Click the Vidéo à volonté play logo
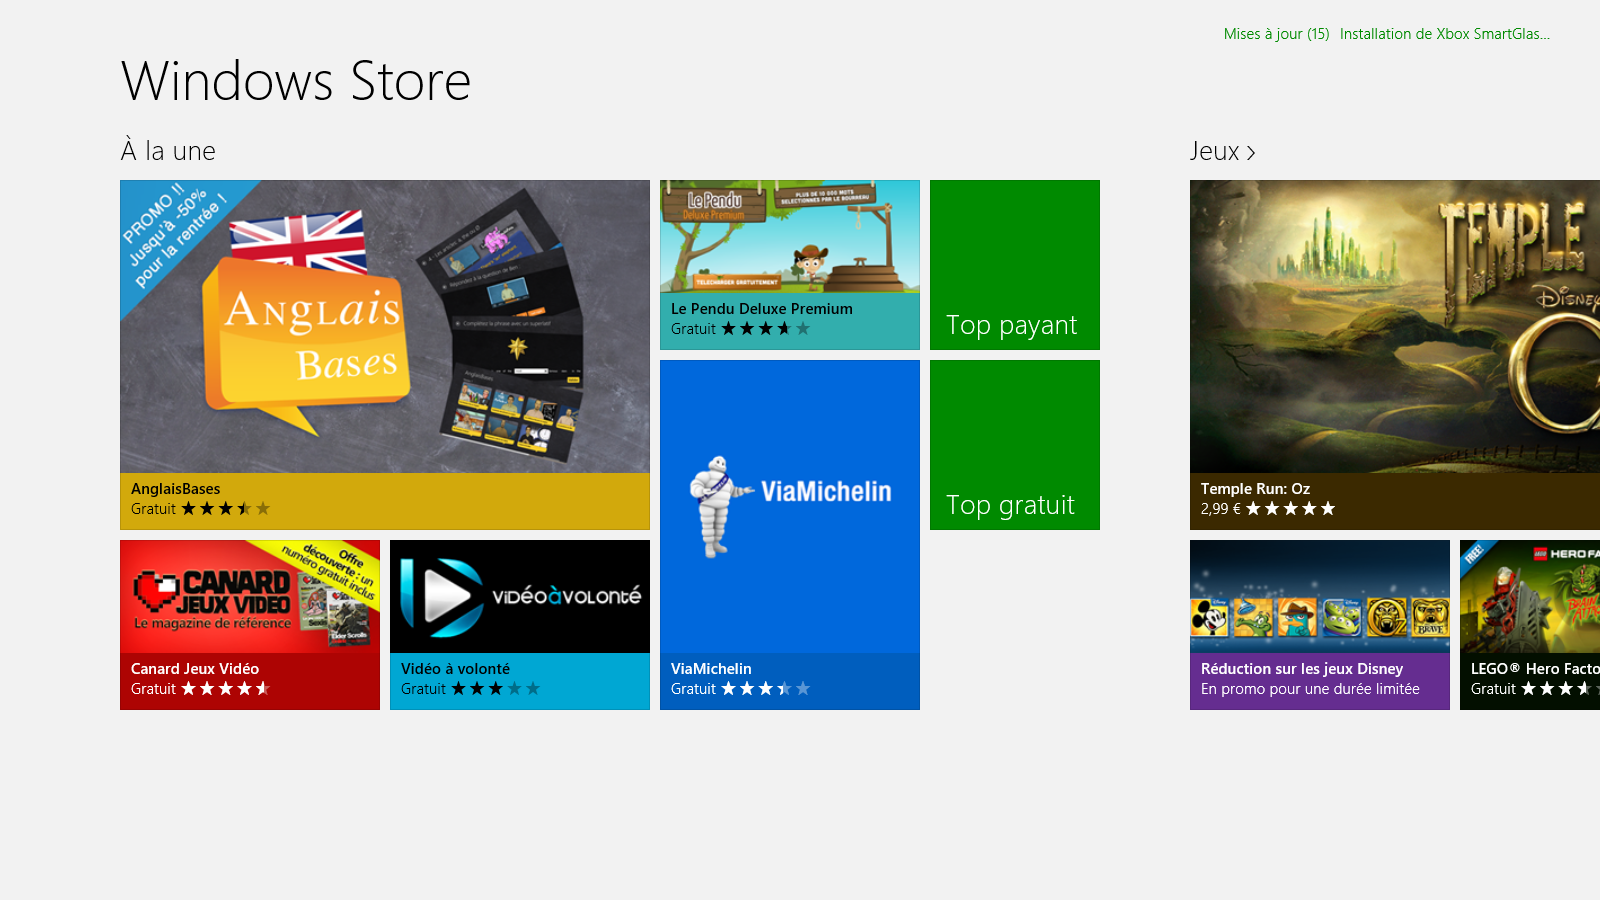The height and width of the screenshot is (900, 1600). 440,597
